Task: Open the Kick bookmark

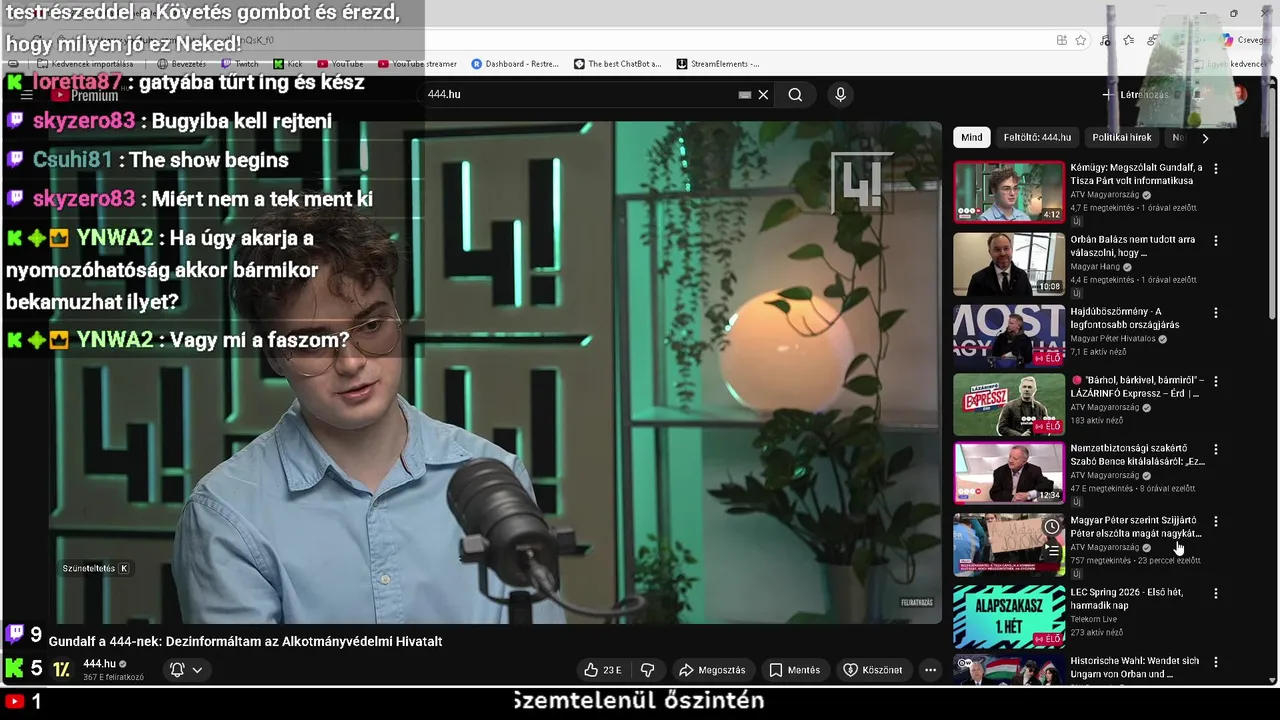Action: (x=288, y=64)
